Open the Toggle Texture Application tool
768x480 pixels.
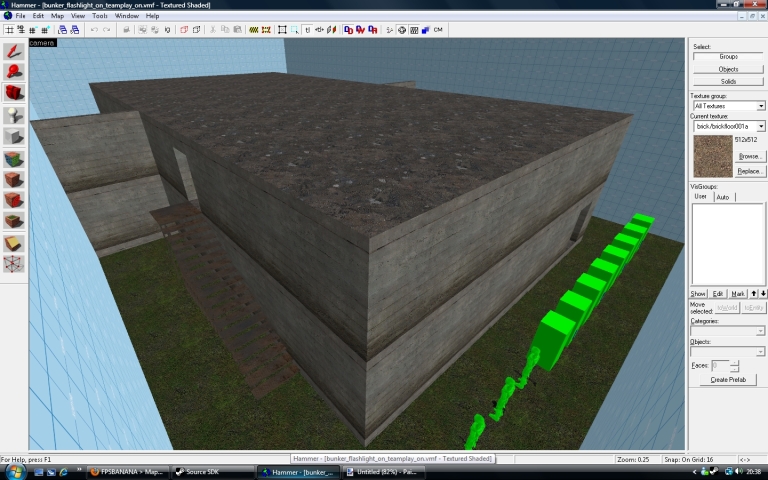[x=13, y=158]
